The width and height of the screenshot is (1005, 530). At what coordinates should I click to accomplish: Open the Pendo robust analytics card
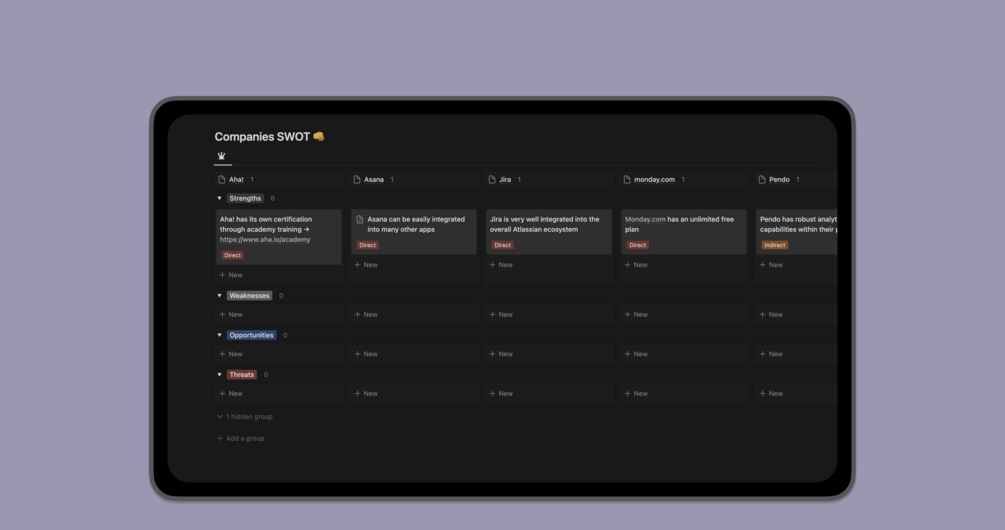coord(797,231)
